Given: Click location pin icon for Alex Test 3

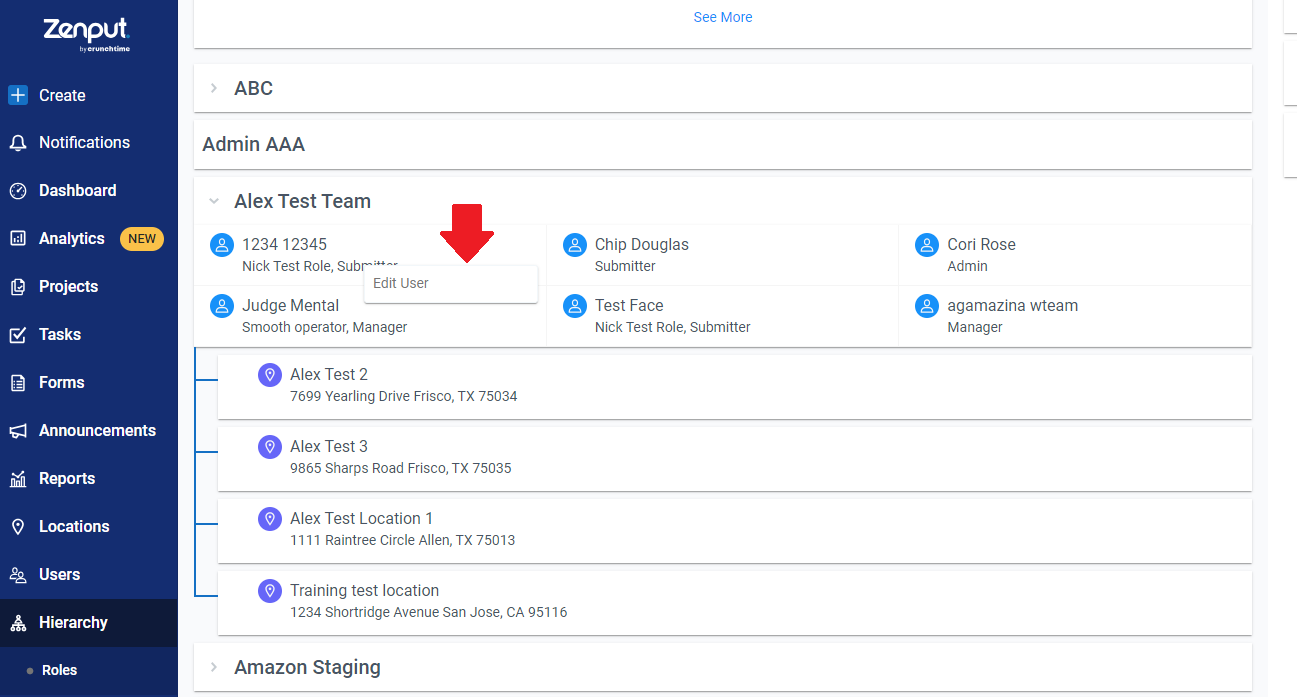Looking at the screenshot, I should (x=270, y=447).
